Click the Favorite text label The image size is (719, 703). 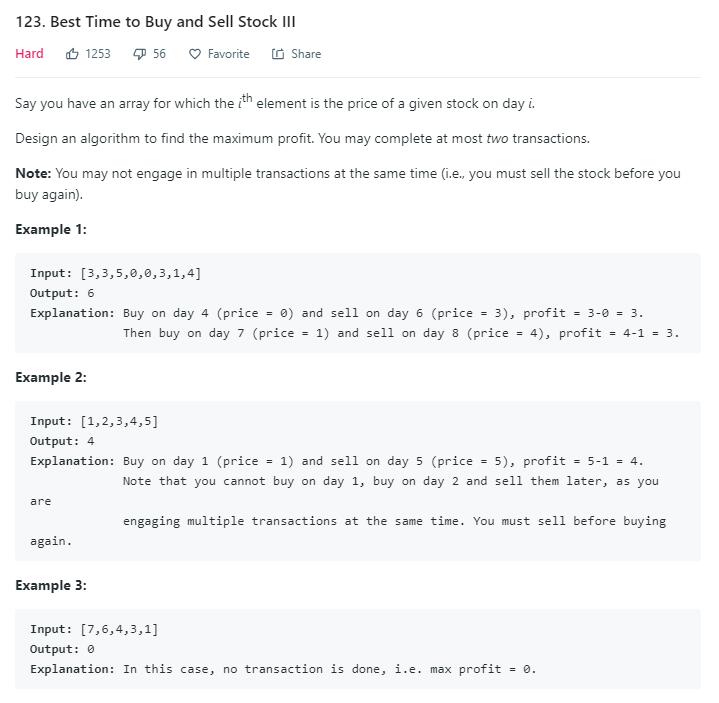(x=229, y=54)
